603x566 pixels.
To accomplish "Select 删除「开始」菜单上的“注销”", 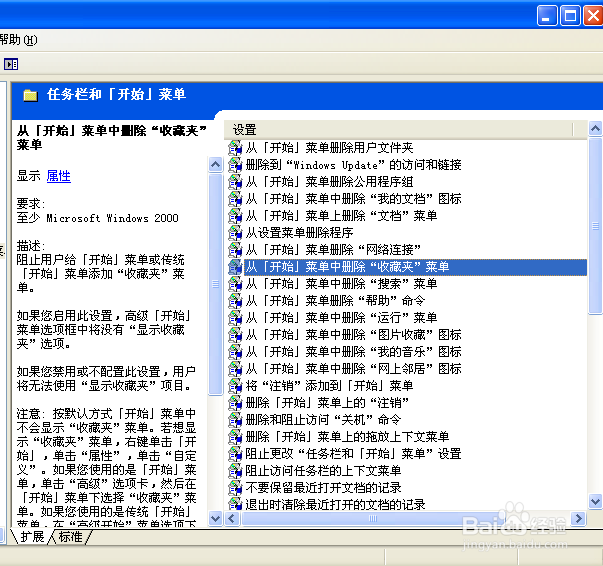I will [x=327, y=403].
